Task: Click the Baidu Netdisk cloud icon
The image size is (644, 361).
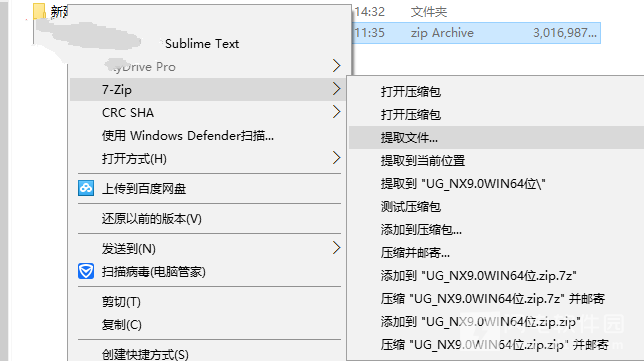Action: coord(86,188)
